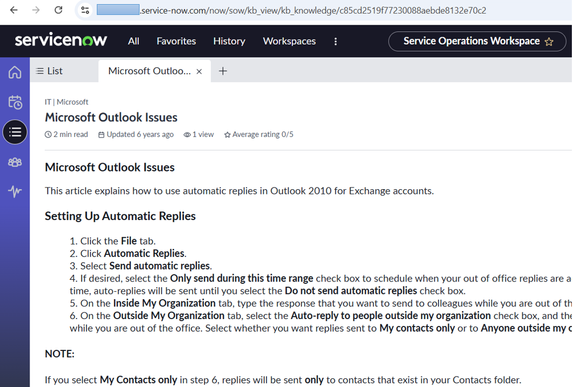Open the Workspaces menu
Screen dimensions: 573x387
(289, 41)
